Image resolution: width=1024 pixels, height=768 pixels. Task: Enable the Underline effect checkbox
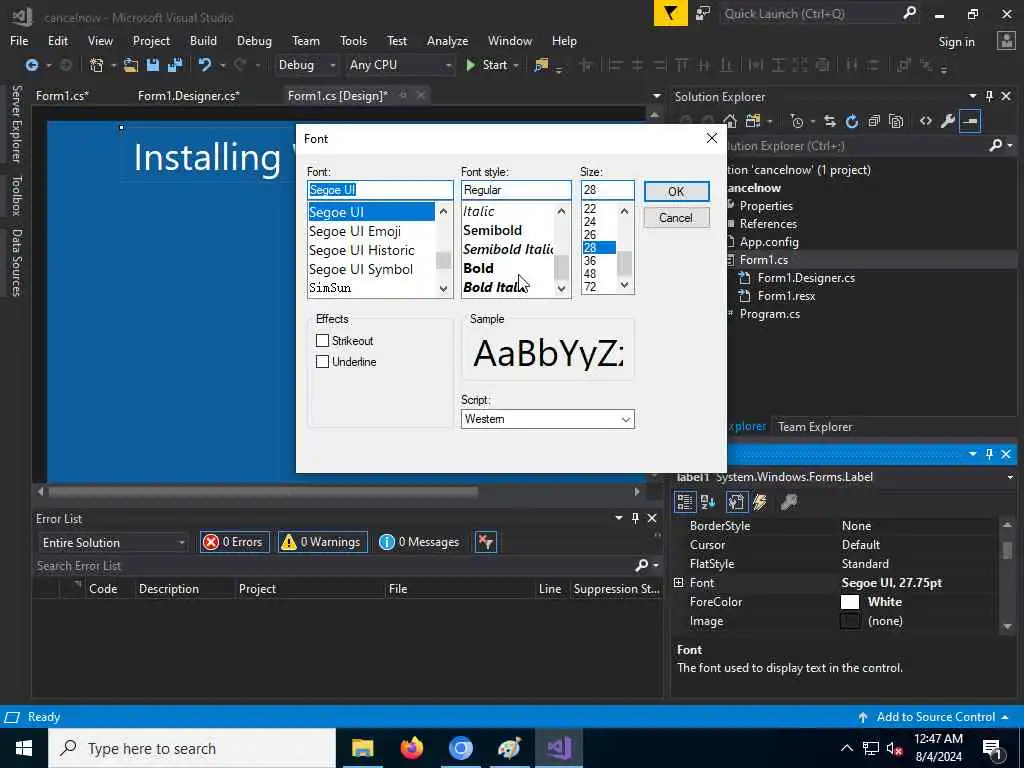(x=322, y=362)
